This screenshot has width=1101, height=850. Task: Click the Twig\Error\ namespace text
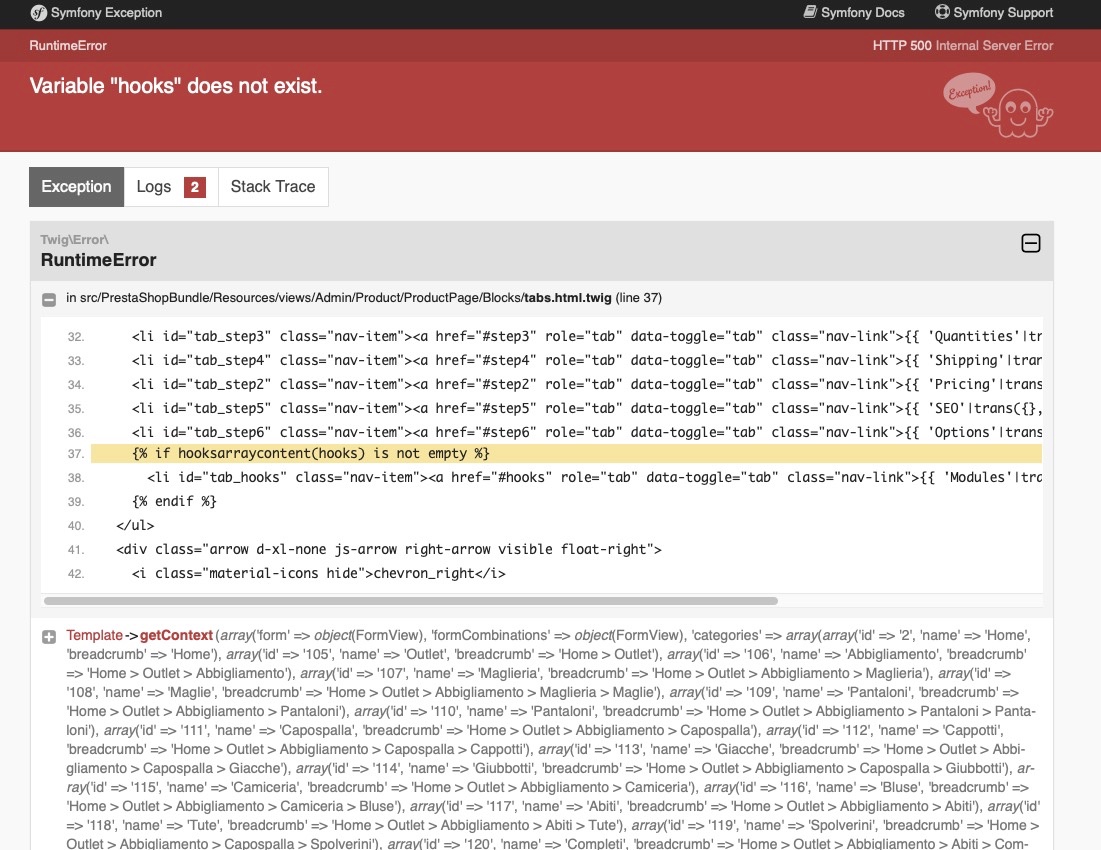[74, 239]
